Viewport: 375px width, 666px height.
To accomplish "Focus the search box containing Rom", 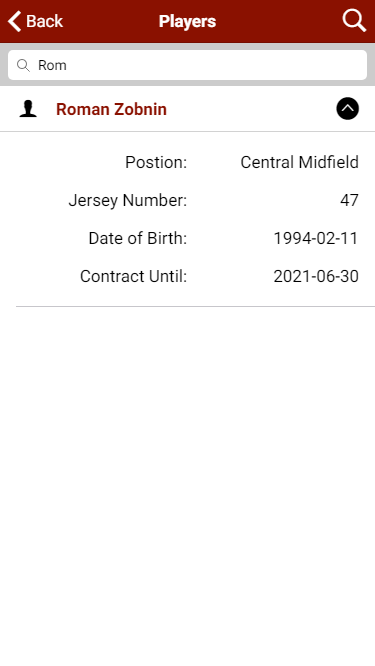I will click(187, 65).
